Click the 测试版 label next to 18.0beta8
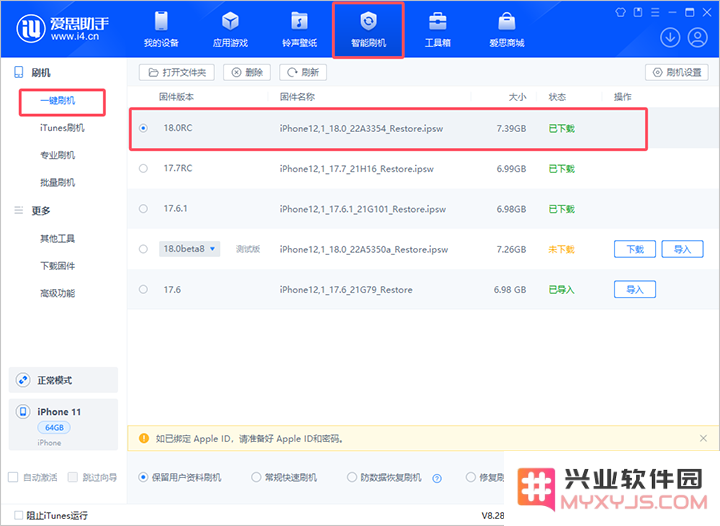This screenshot has height=526, width=720. (x=248, y=249)
